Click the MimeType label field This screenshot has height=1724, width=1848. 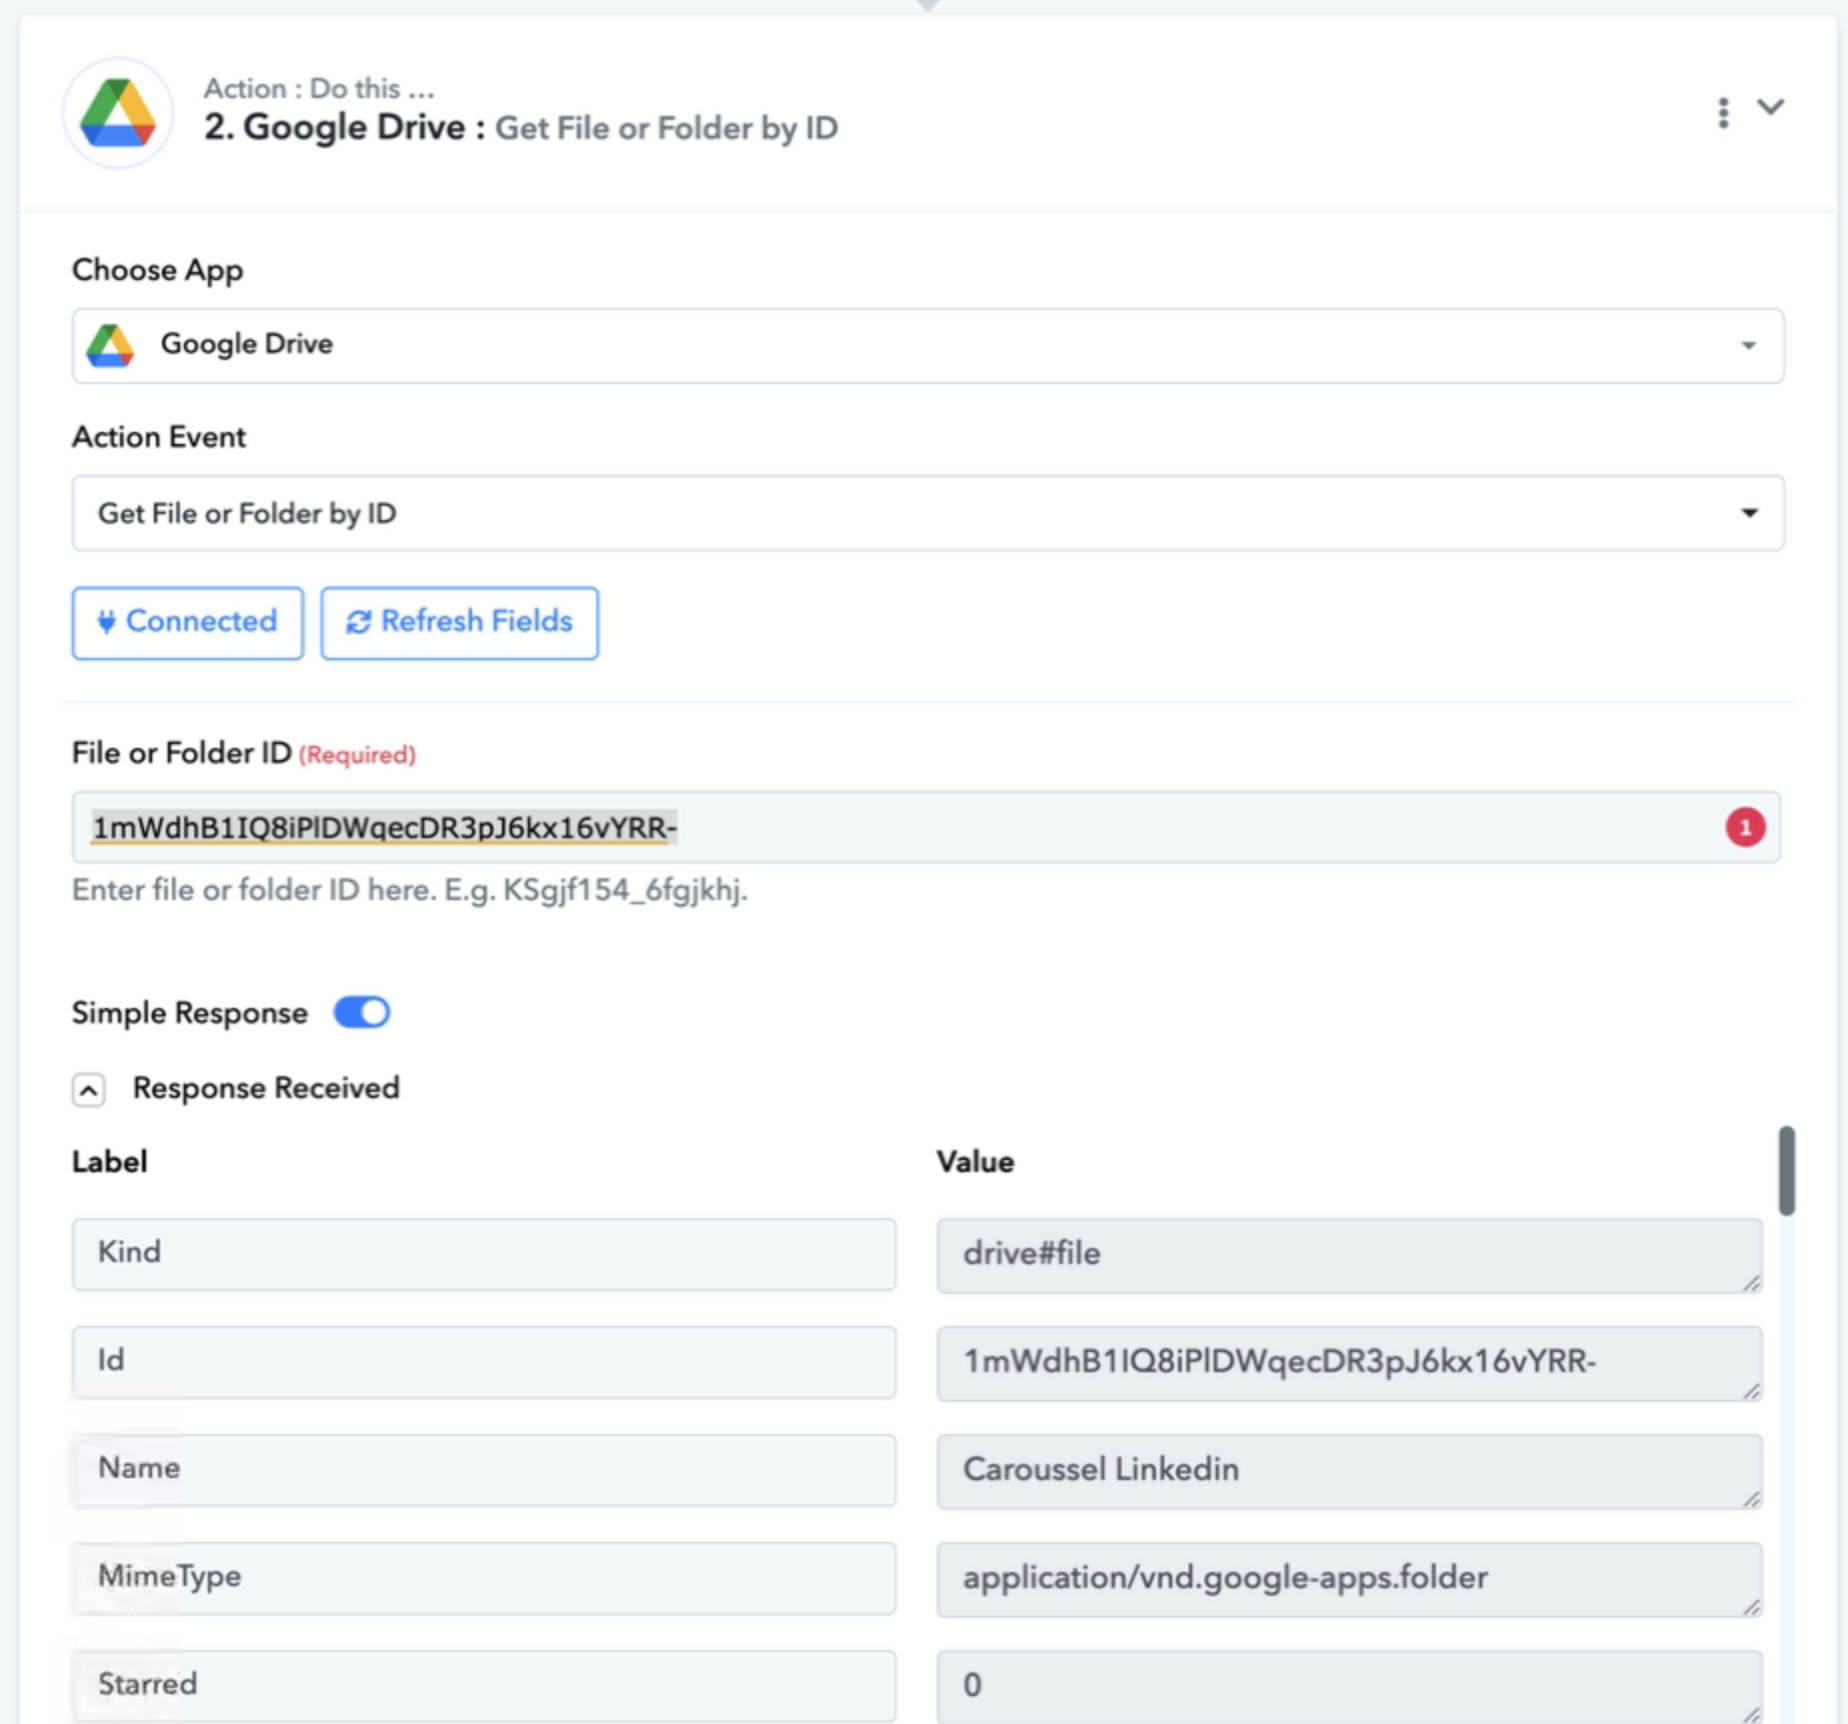click(484, 1578)
